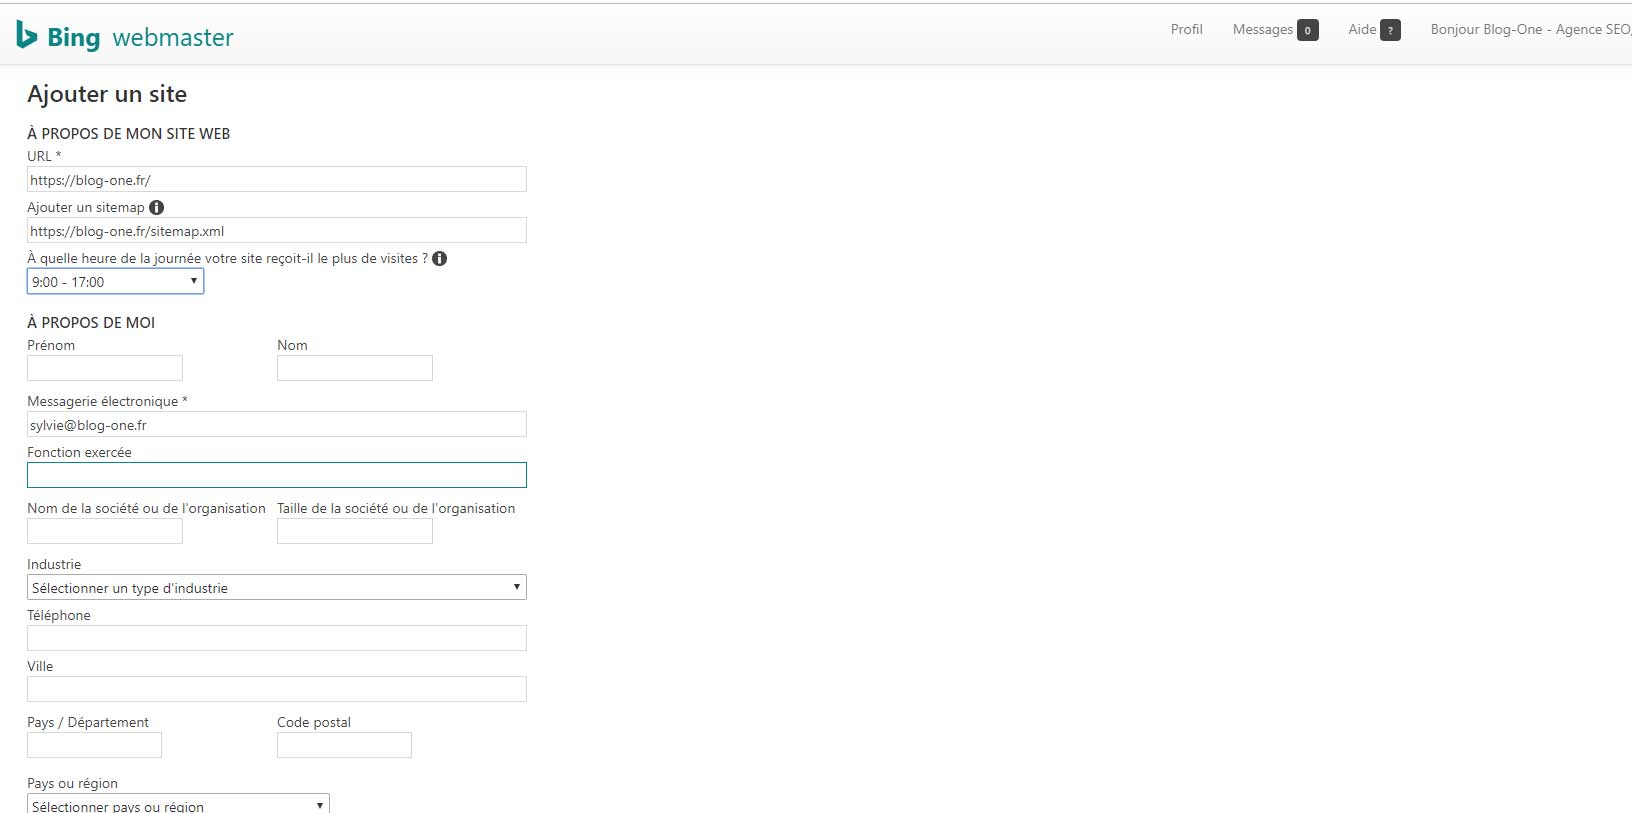Click the Bonjour Blog-One account link
This screenshot has height=813, width=1632.
1529,29
